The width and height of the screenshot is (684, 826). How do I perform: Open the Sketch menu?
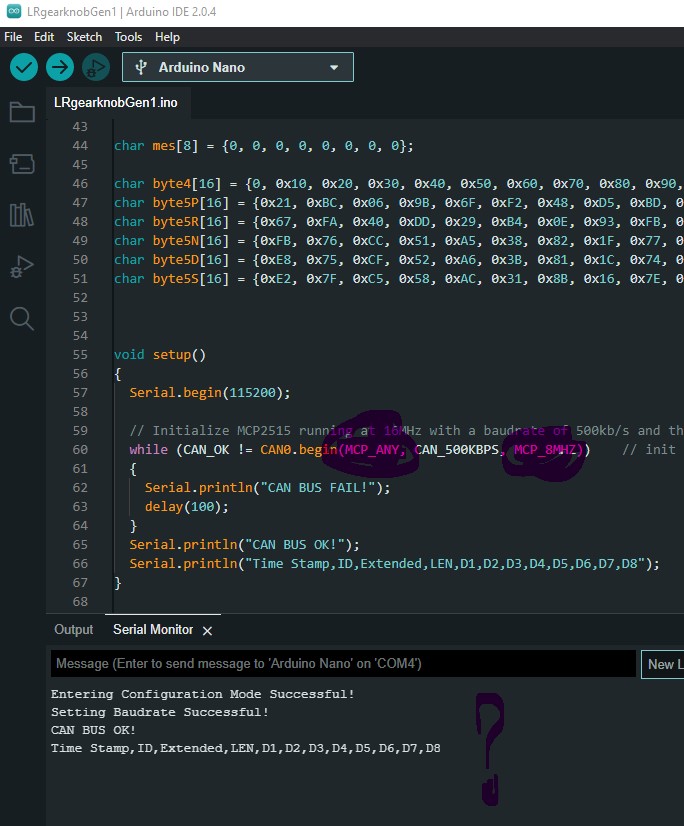[x=84, y=37]
